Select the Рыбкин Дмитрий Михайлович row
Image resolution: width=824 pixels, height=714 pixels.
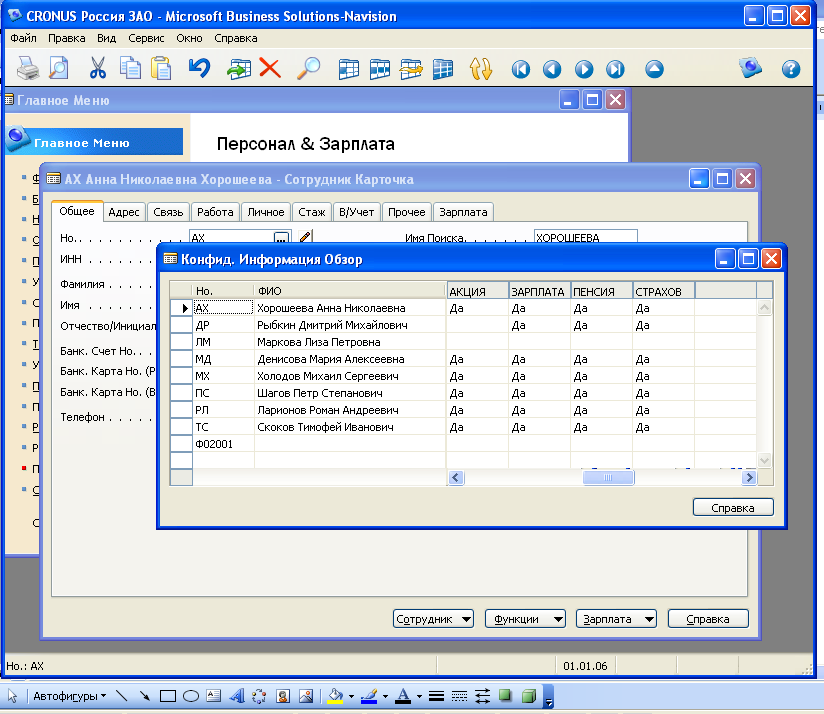coord(331,325)
